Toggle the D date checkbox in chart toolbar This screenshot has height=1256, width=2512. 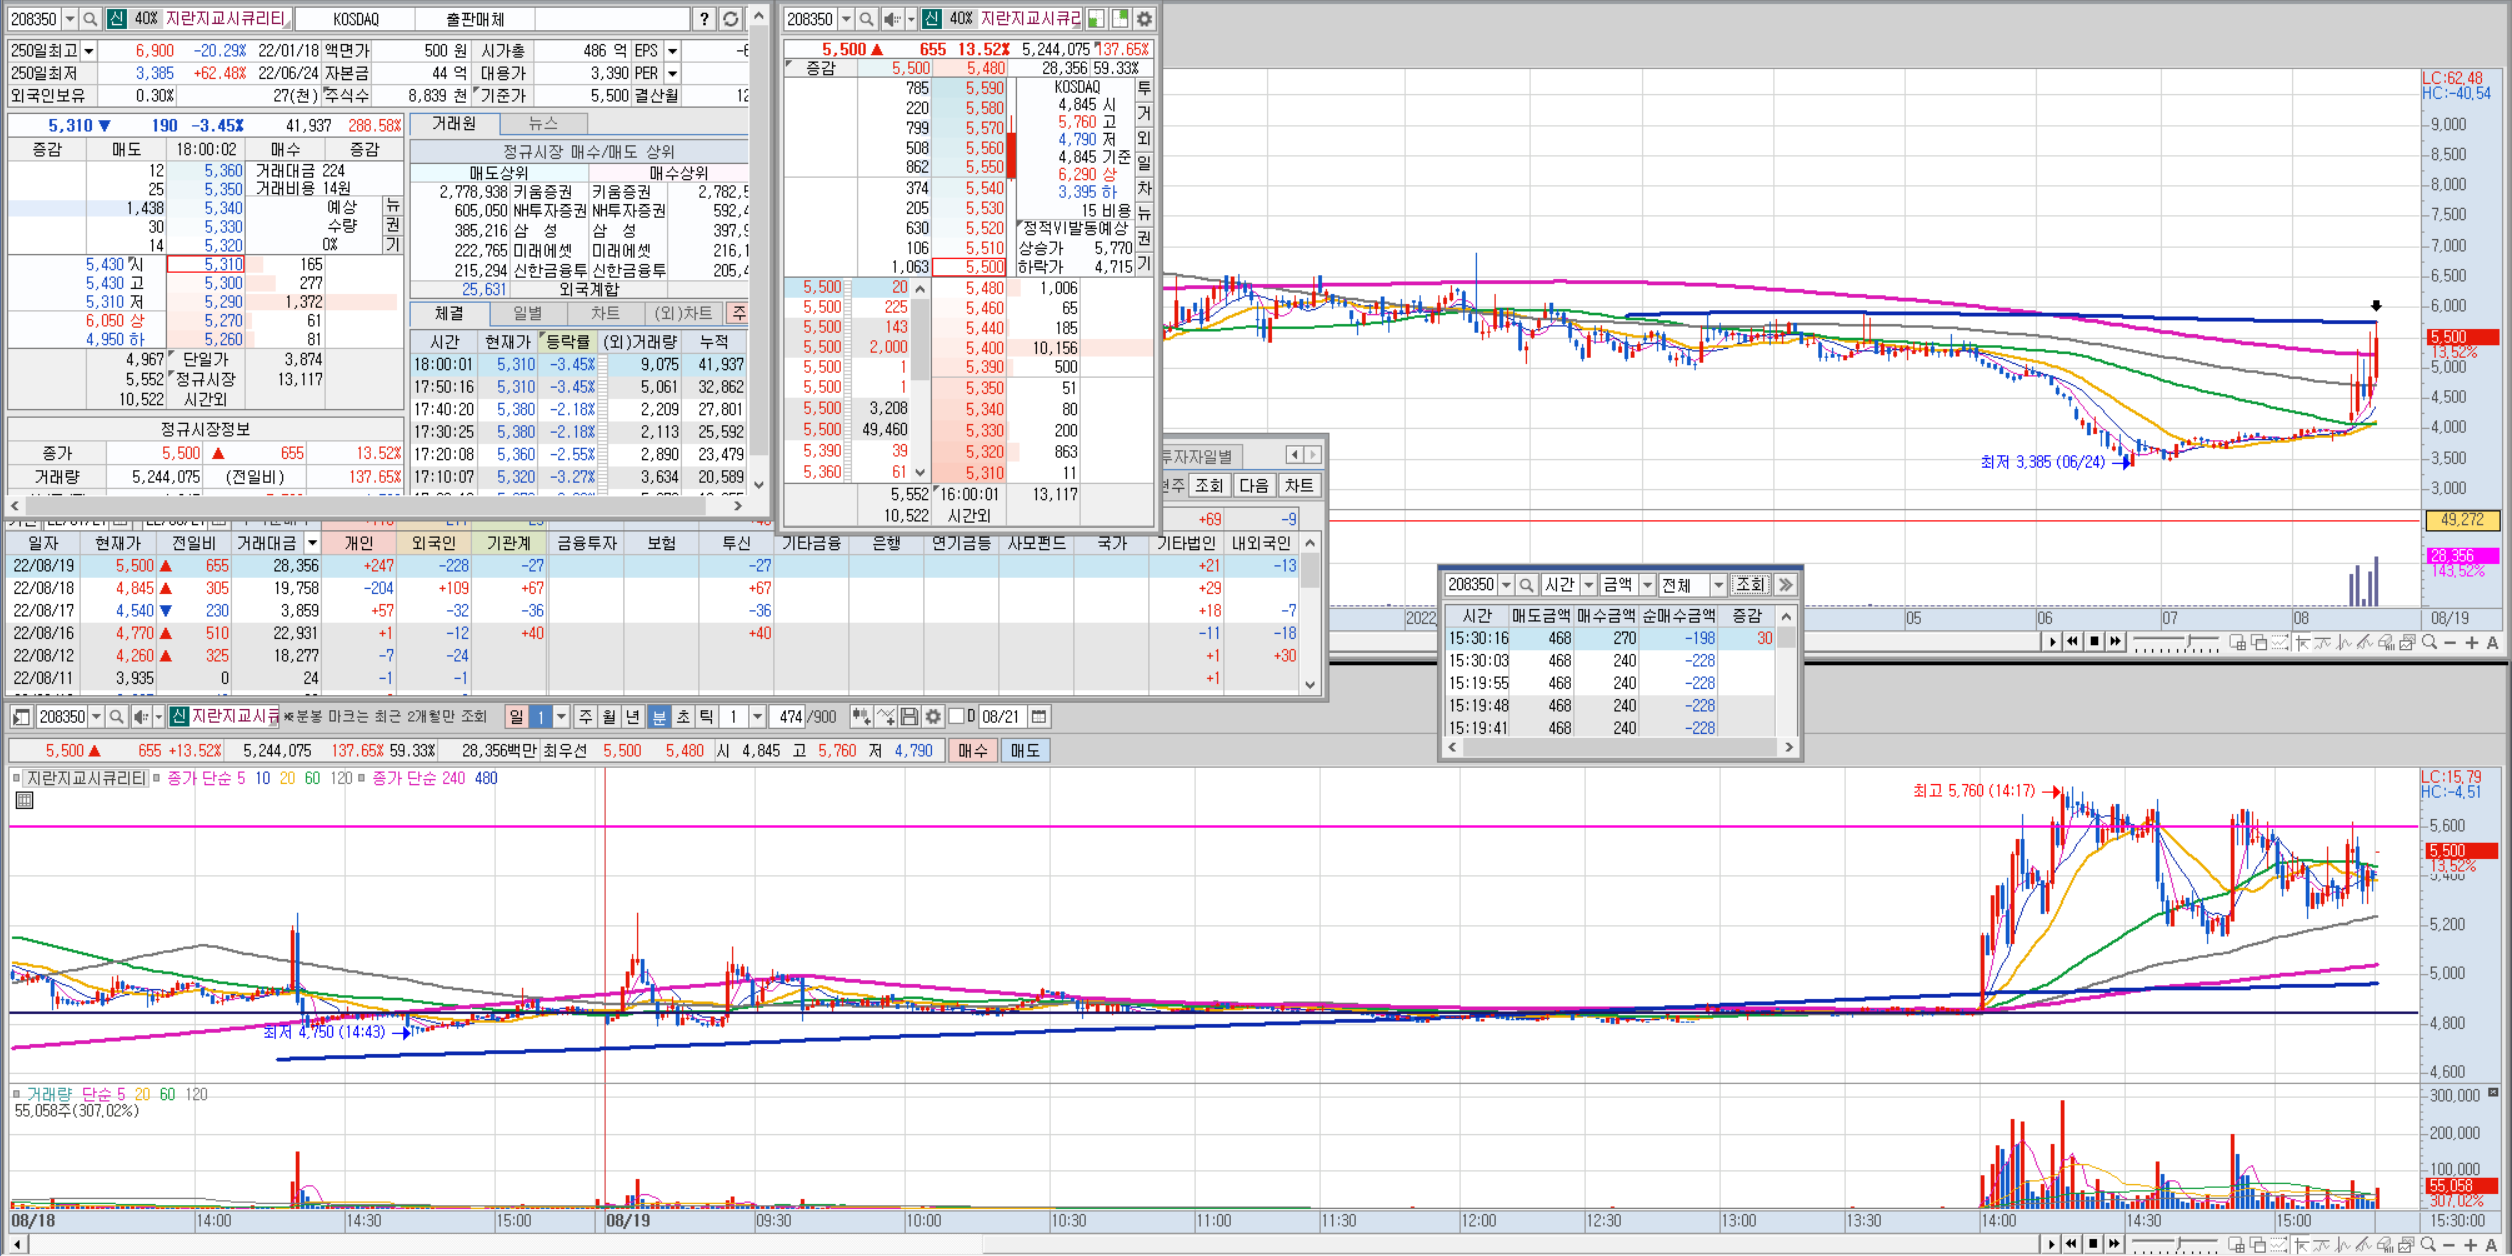point(956,716)
